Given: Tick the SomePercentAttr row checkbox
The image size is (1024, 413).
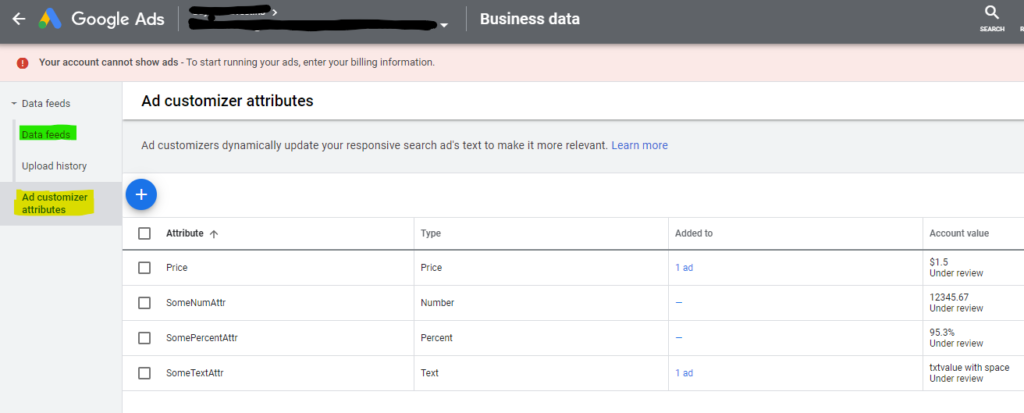Looking at the screenshot, I should 144,338.
